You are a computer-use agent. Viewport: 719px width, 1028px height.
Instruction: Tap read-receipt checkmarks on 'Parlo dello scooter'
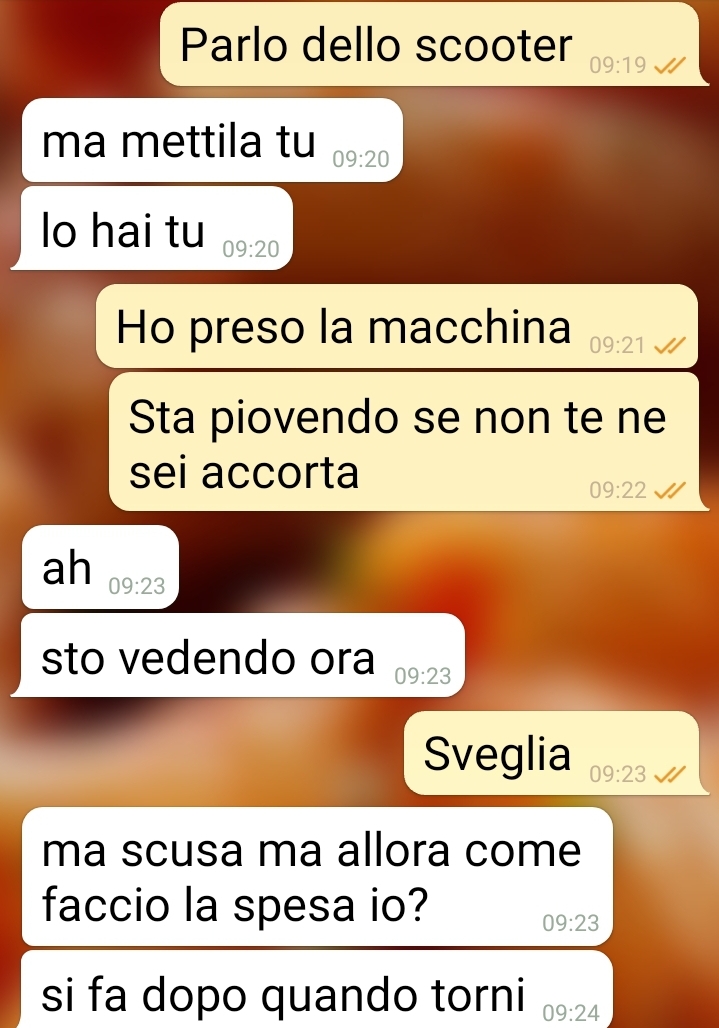point(670,65)
